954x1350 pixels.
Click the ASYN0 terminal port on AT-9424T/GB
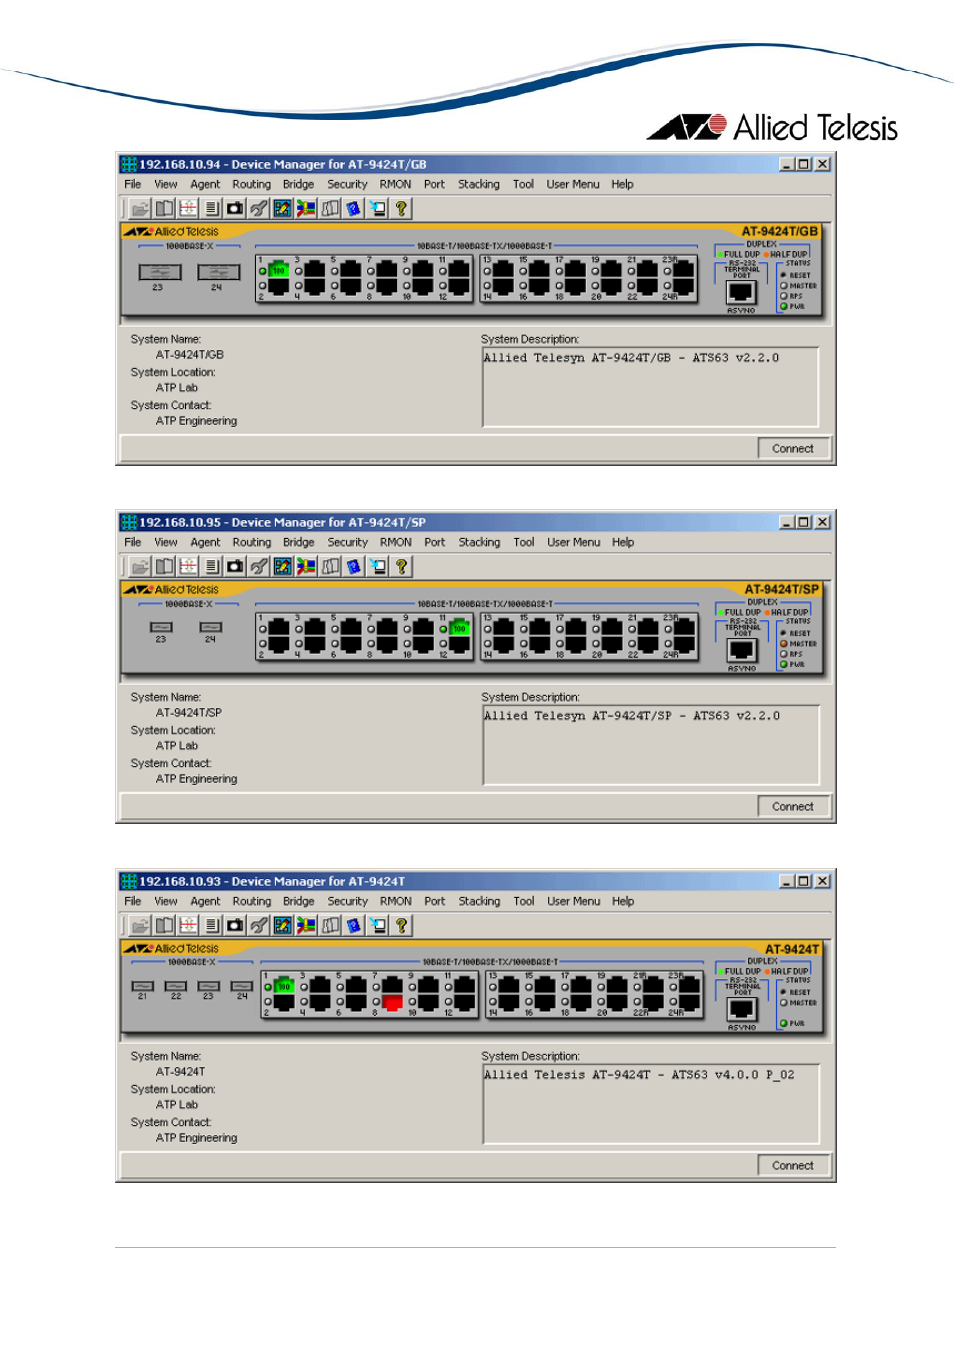741,292
